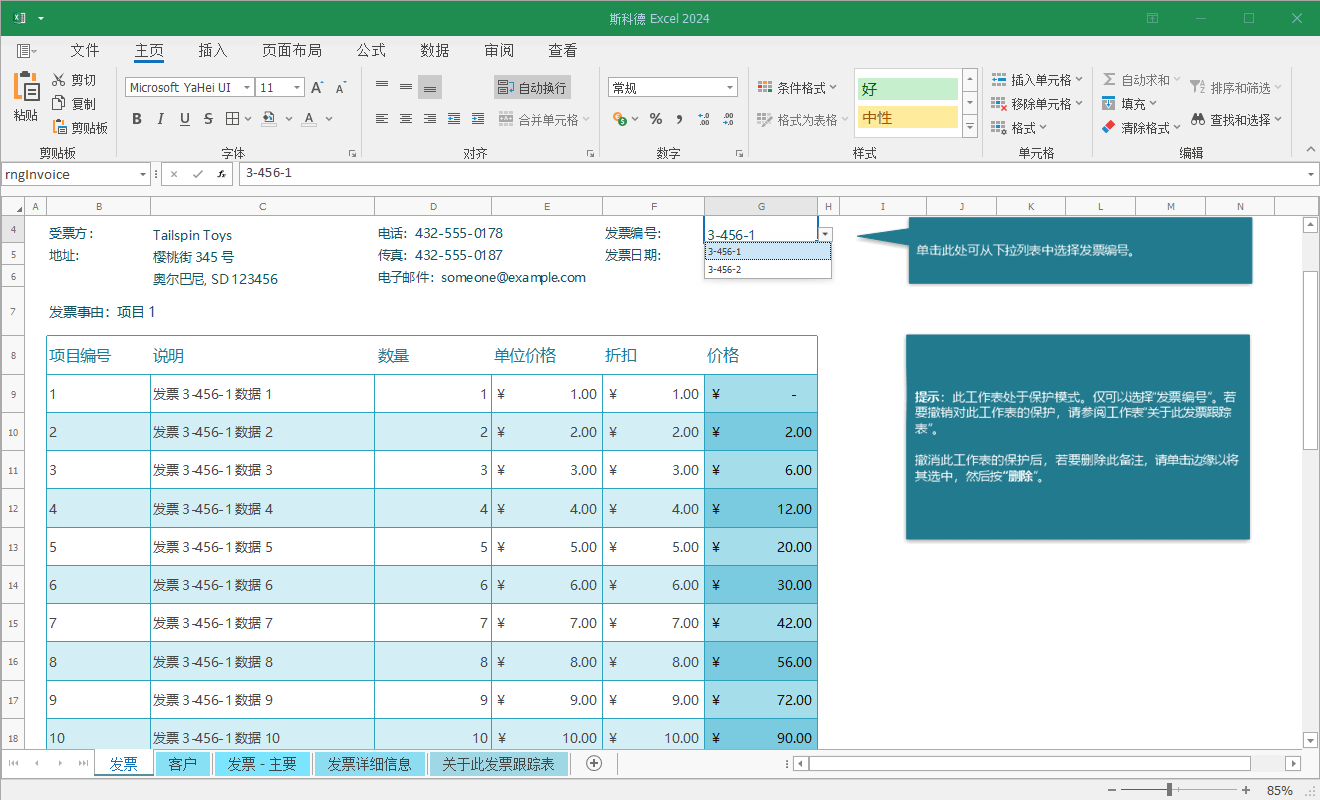Switch to the View (查看) tab
This screenshot has height=800, width=1320.
pos(563,51)
